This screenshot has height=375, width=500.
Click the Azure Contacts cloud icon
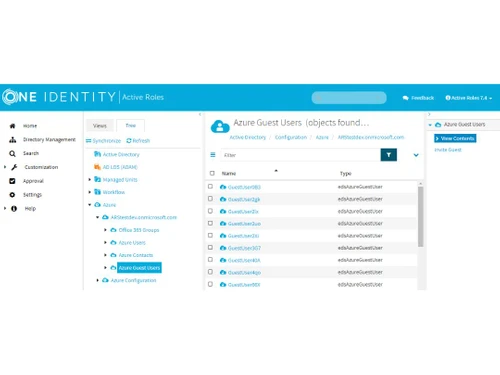[x=113, y=255]
